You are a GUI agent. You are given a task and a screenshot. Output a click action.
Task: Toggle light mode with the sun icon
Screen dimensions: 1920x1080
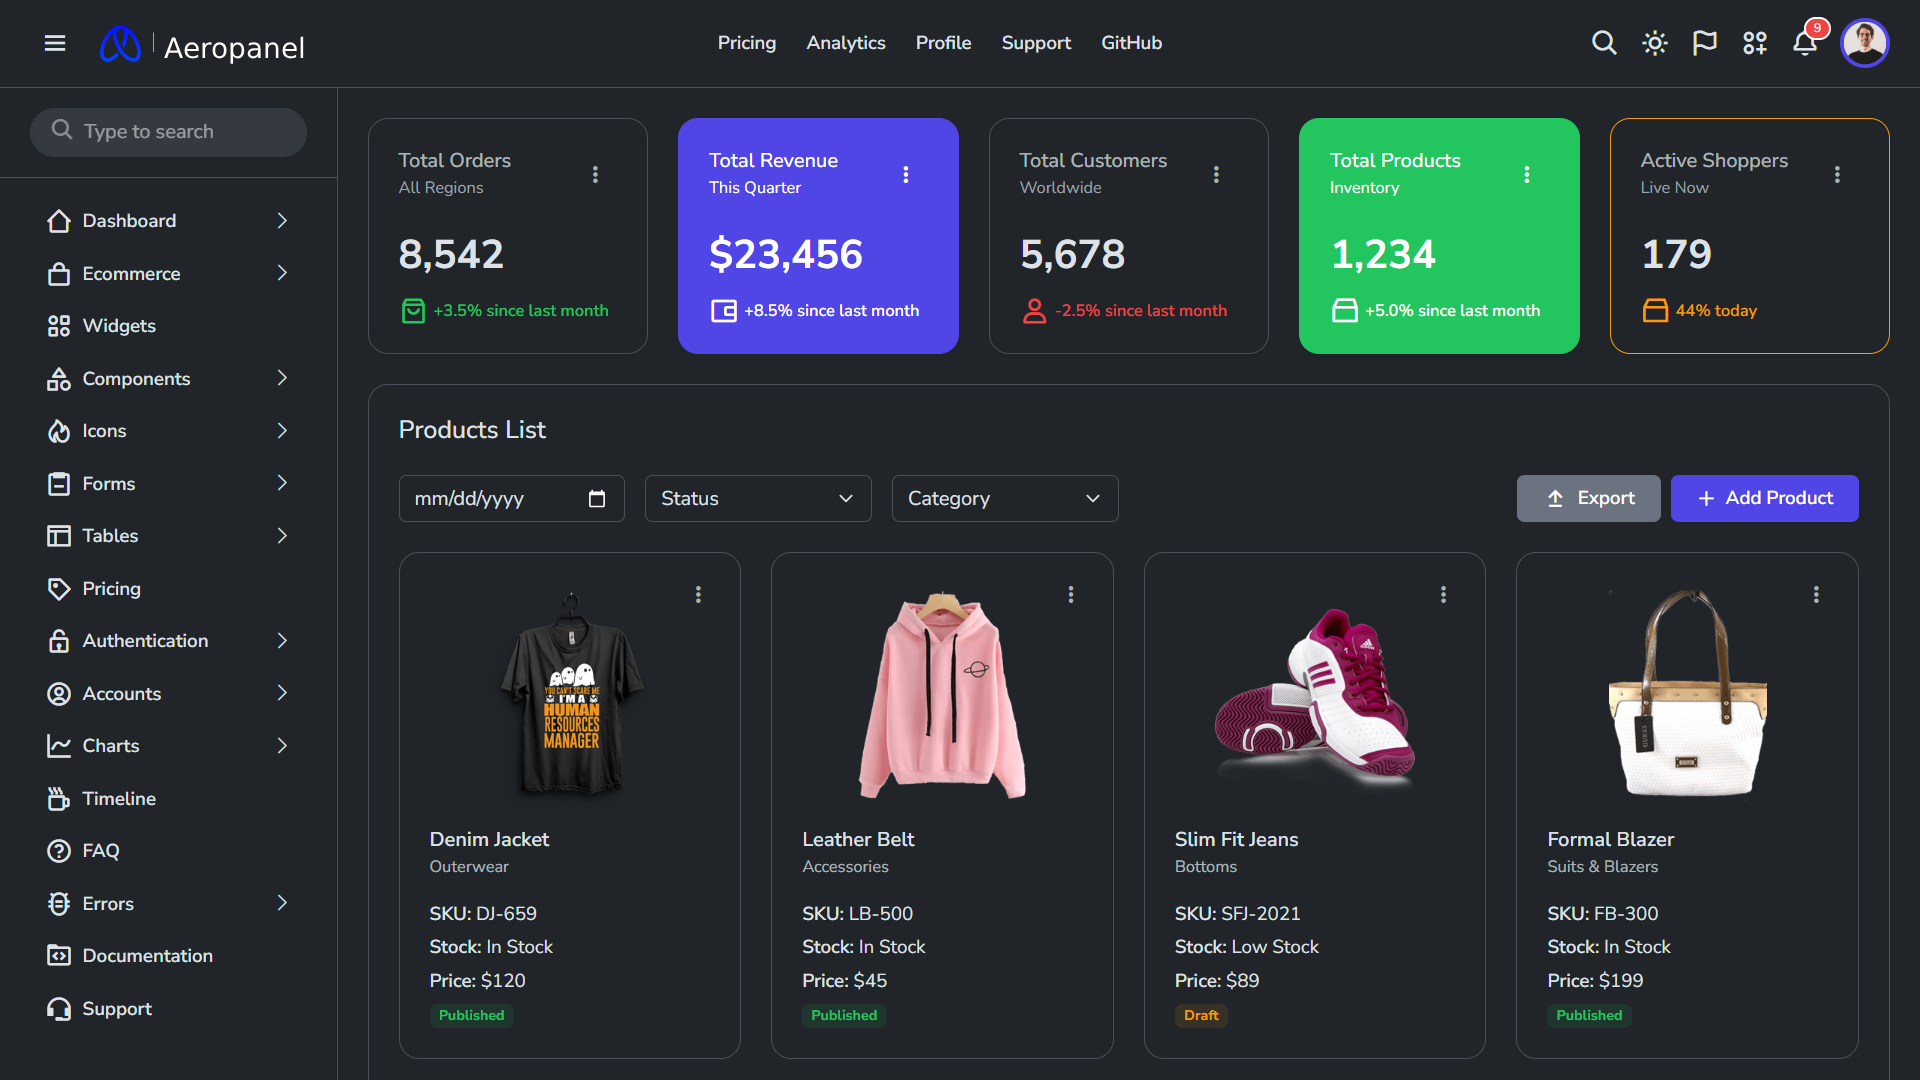[x=1654, y=43]
